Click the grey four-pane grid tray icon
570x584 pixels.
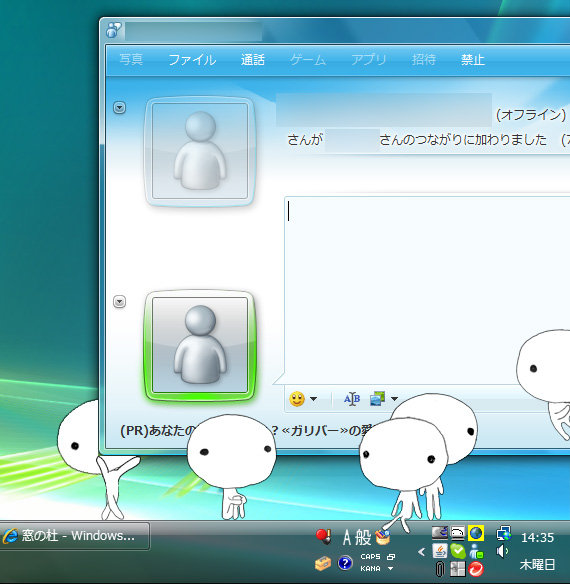pyautogui.click(x=457, y=569)
